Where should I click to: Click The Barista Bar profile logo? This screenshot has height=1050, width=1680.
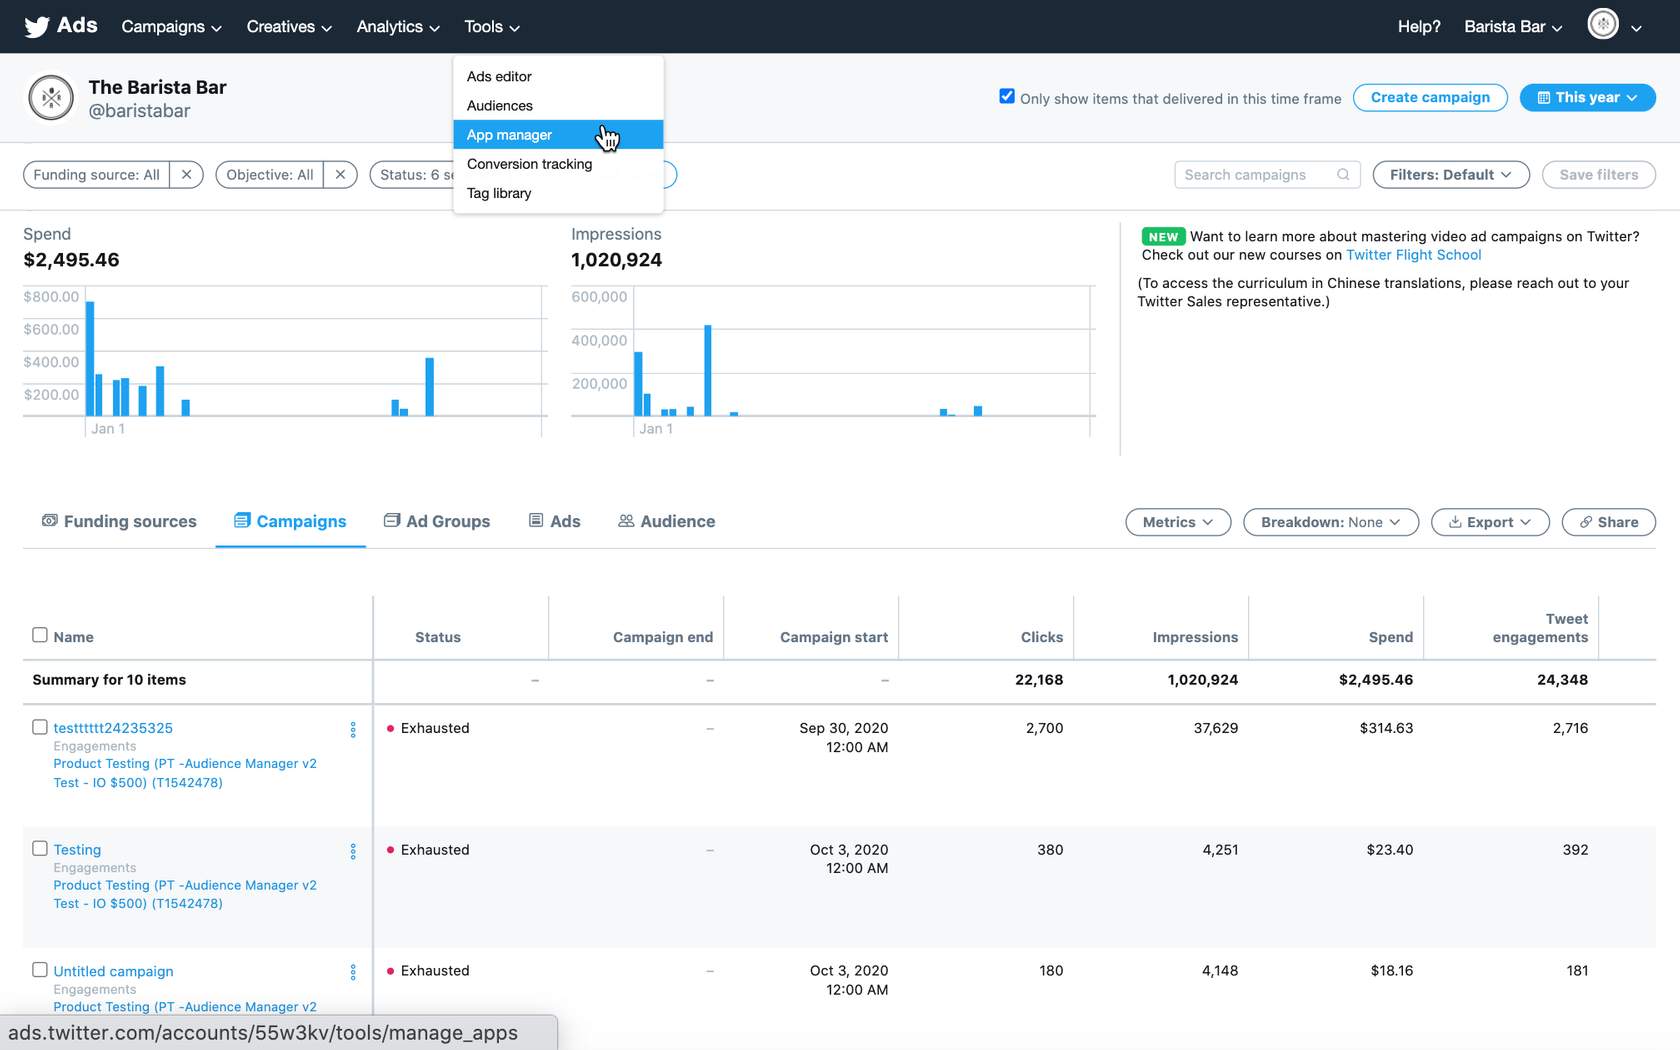point(51,98)
